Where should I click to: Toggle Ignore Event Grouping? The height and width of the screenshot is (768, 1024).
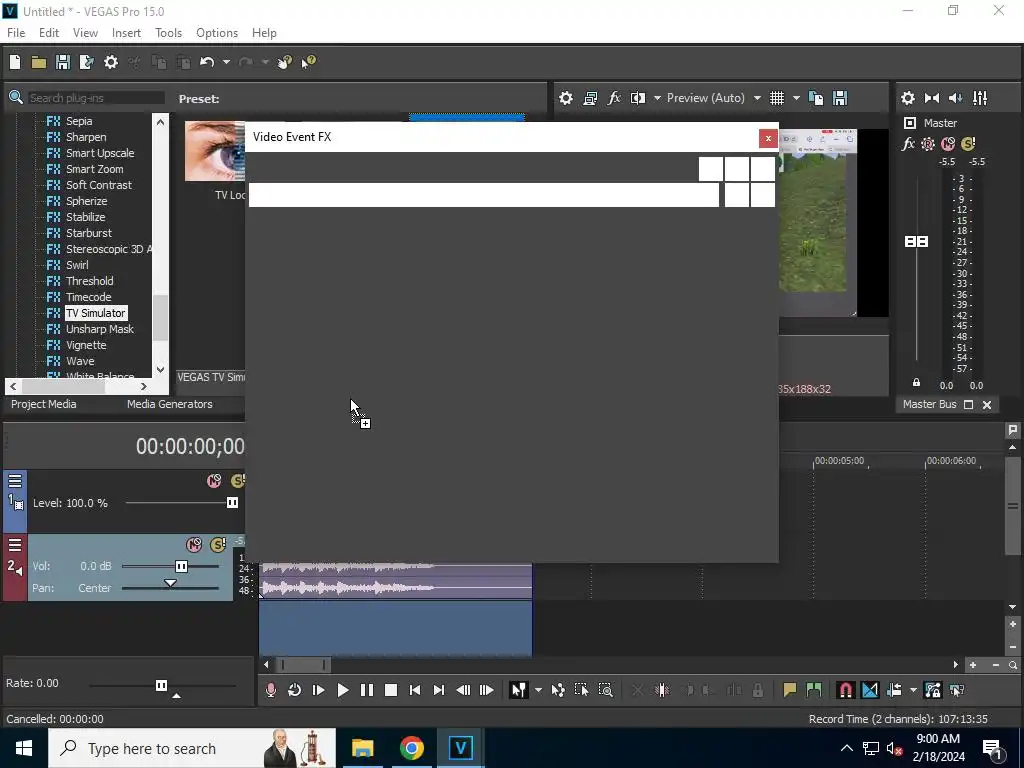(x=957, y=690)
